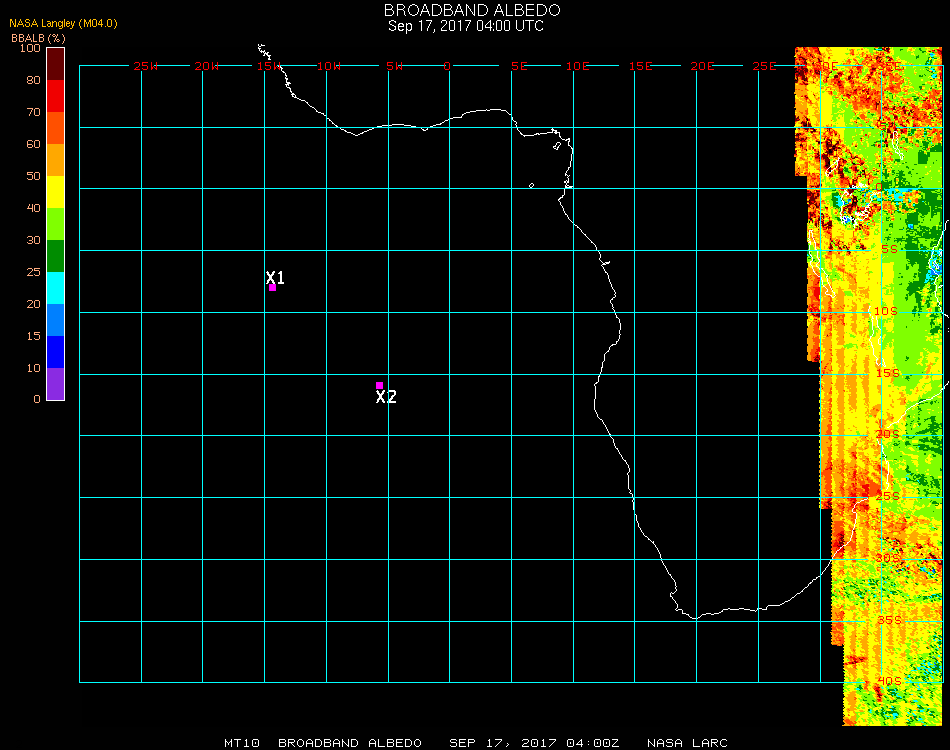
Task: Click the 'NASA Langley (M04.0)' credit text
Action: [63, 24]
